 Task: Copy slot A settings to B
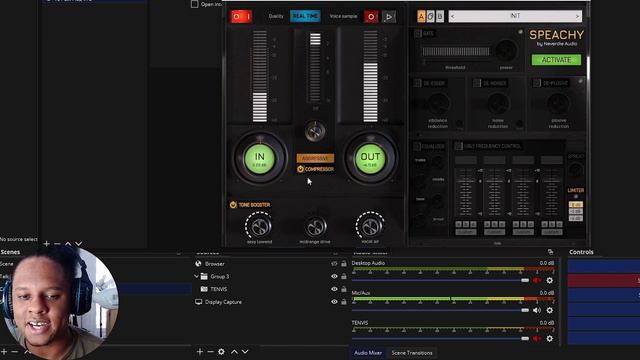[x=430, y=16]
